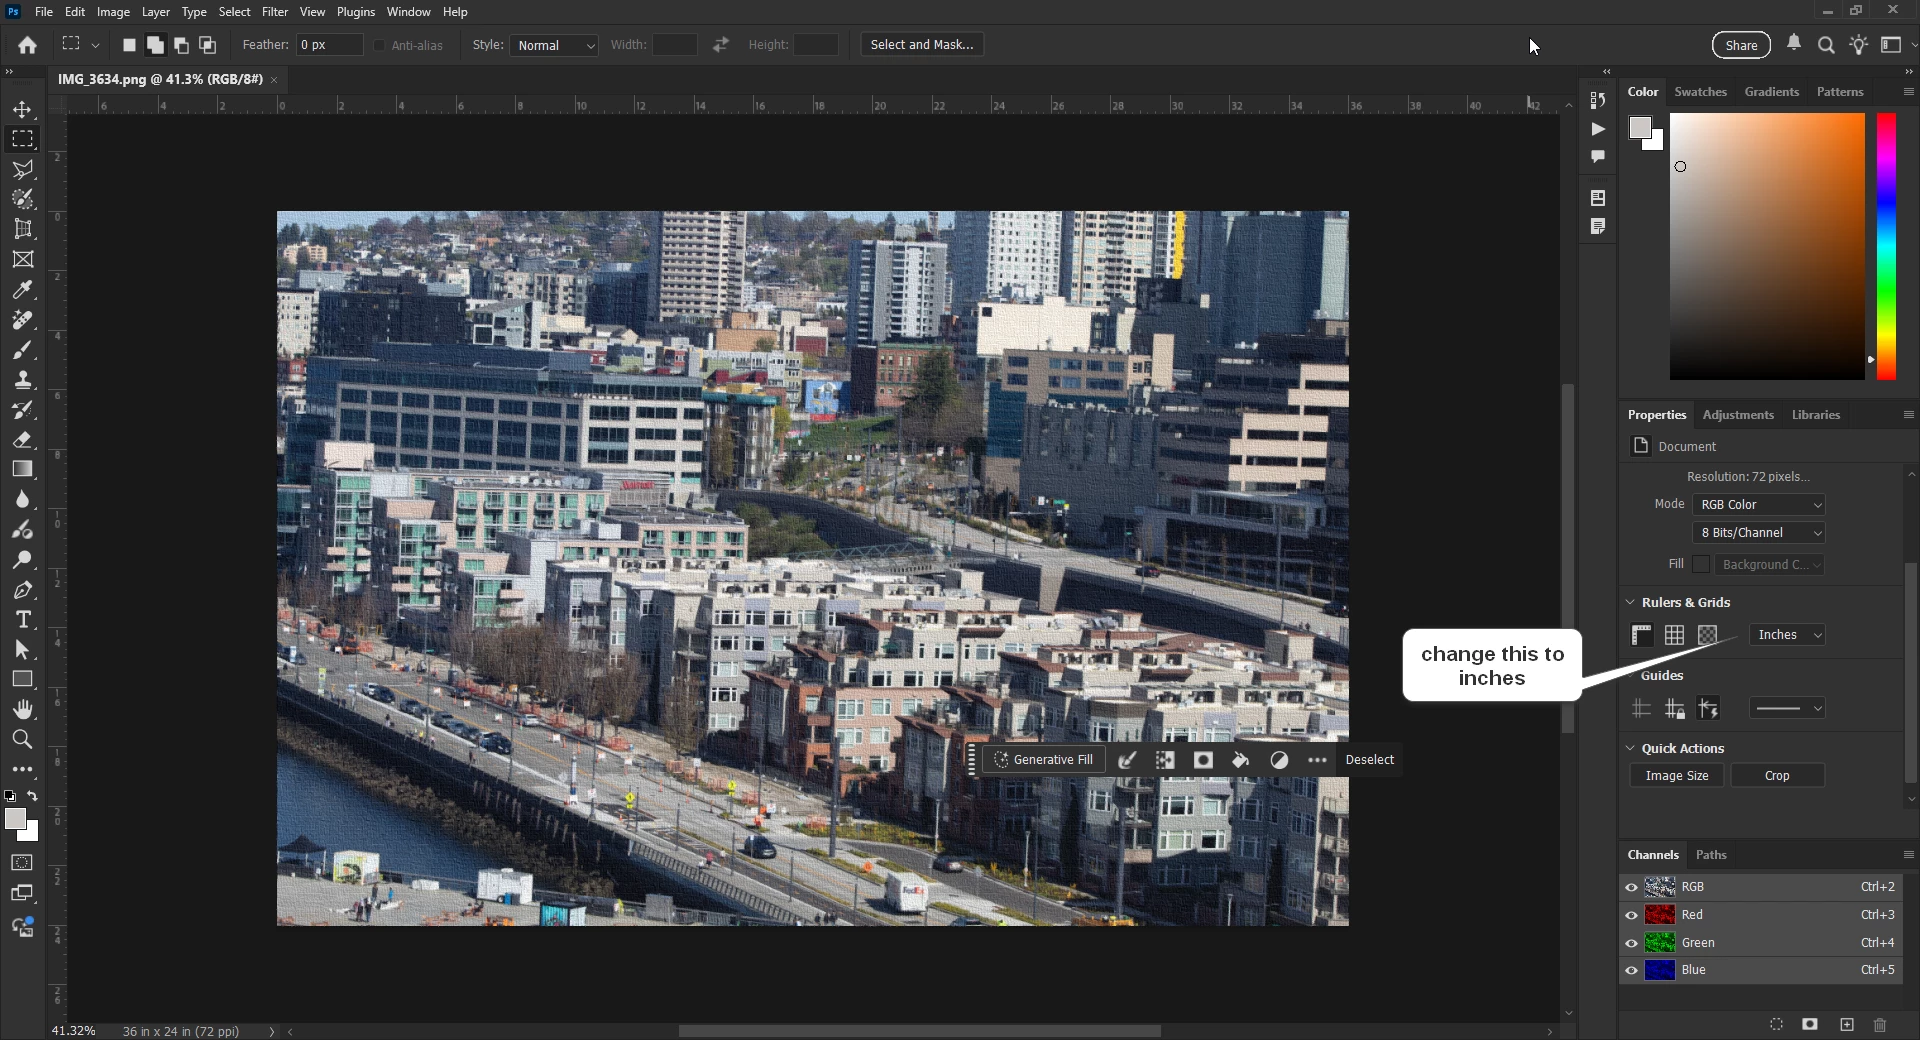Collapse the Rulers & Grids section
The width and height of the screenshot is (1920, 1040).
point(1630,602)
